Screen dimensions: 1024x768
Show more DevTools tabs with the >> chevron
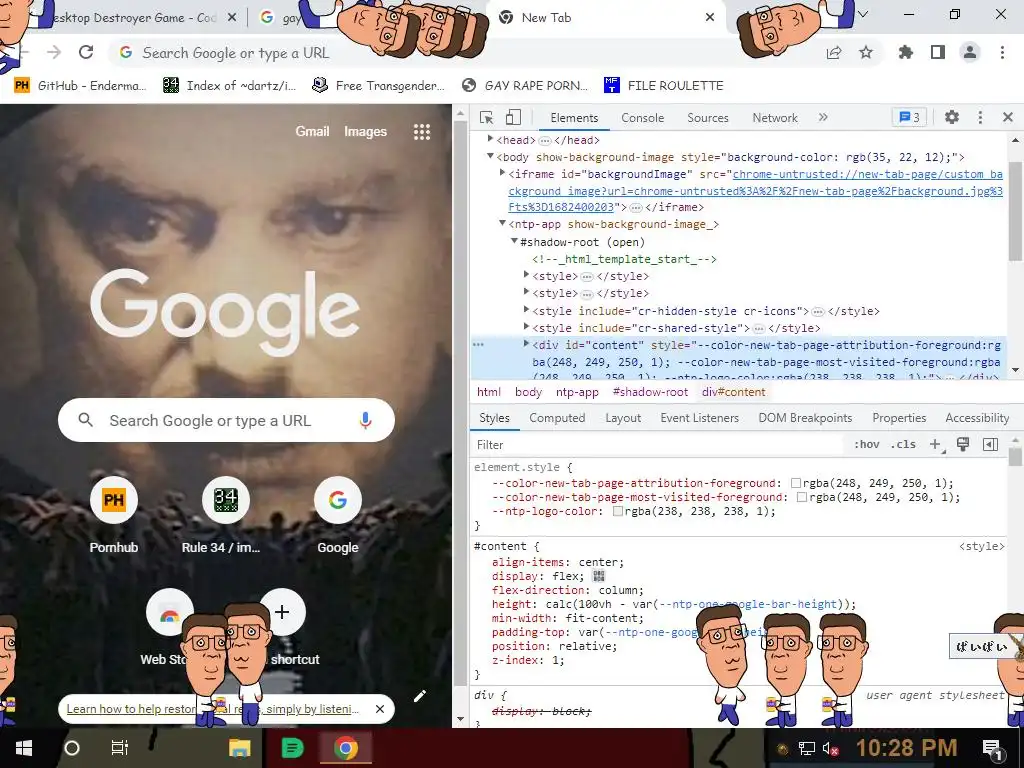coord(823,117)
